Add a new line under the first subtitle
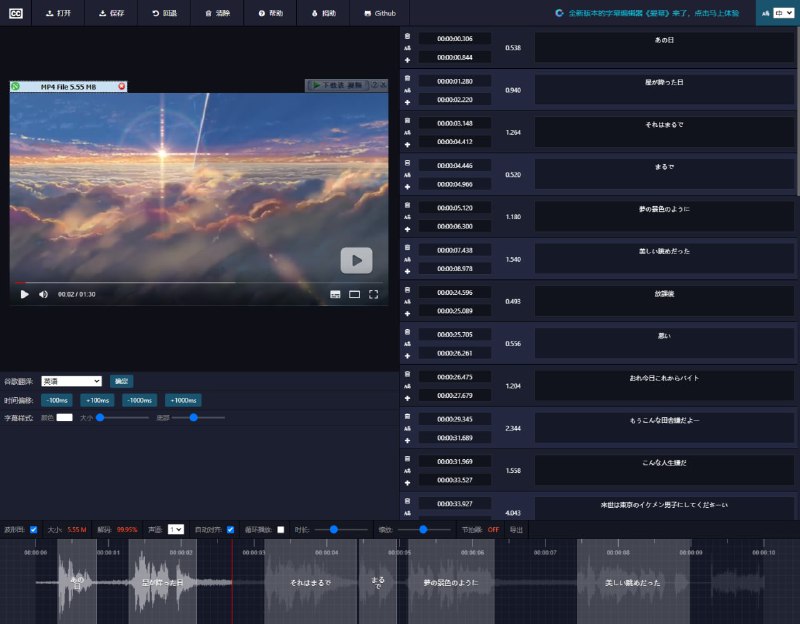This screenshot has width=800, height=624. (x=407, y=60)
